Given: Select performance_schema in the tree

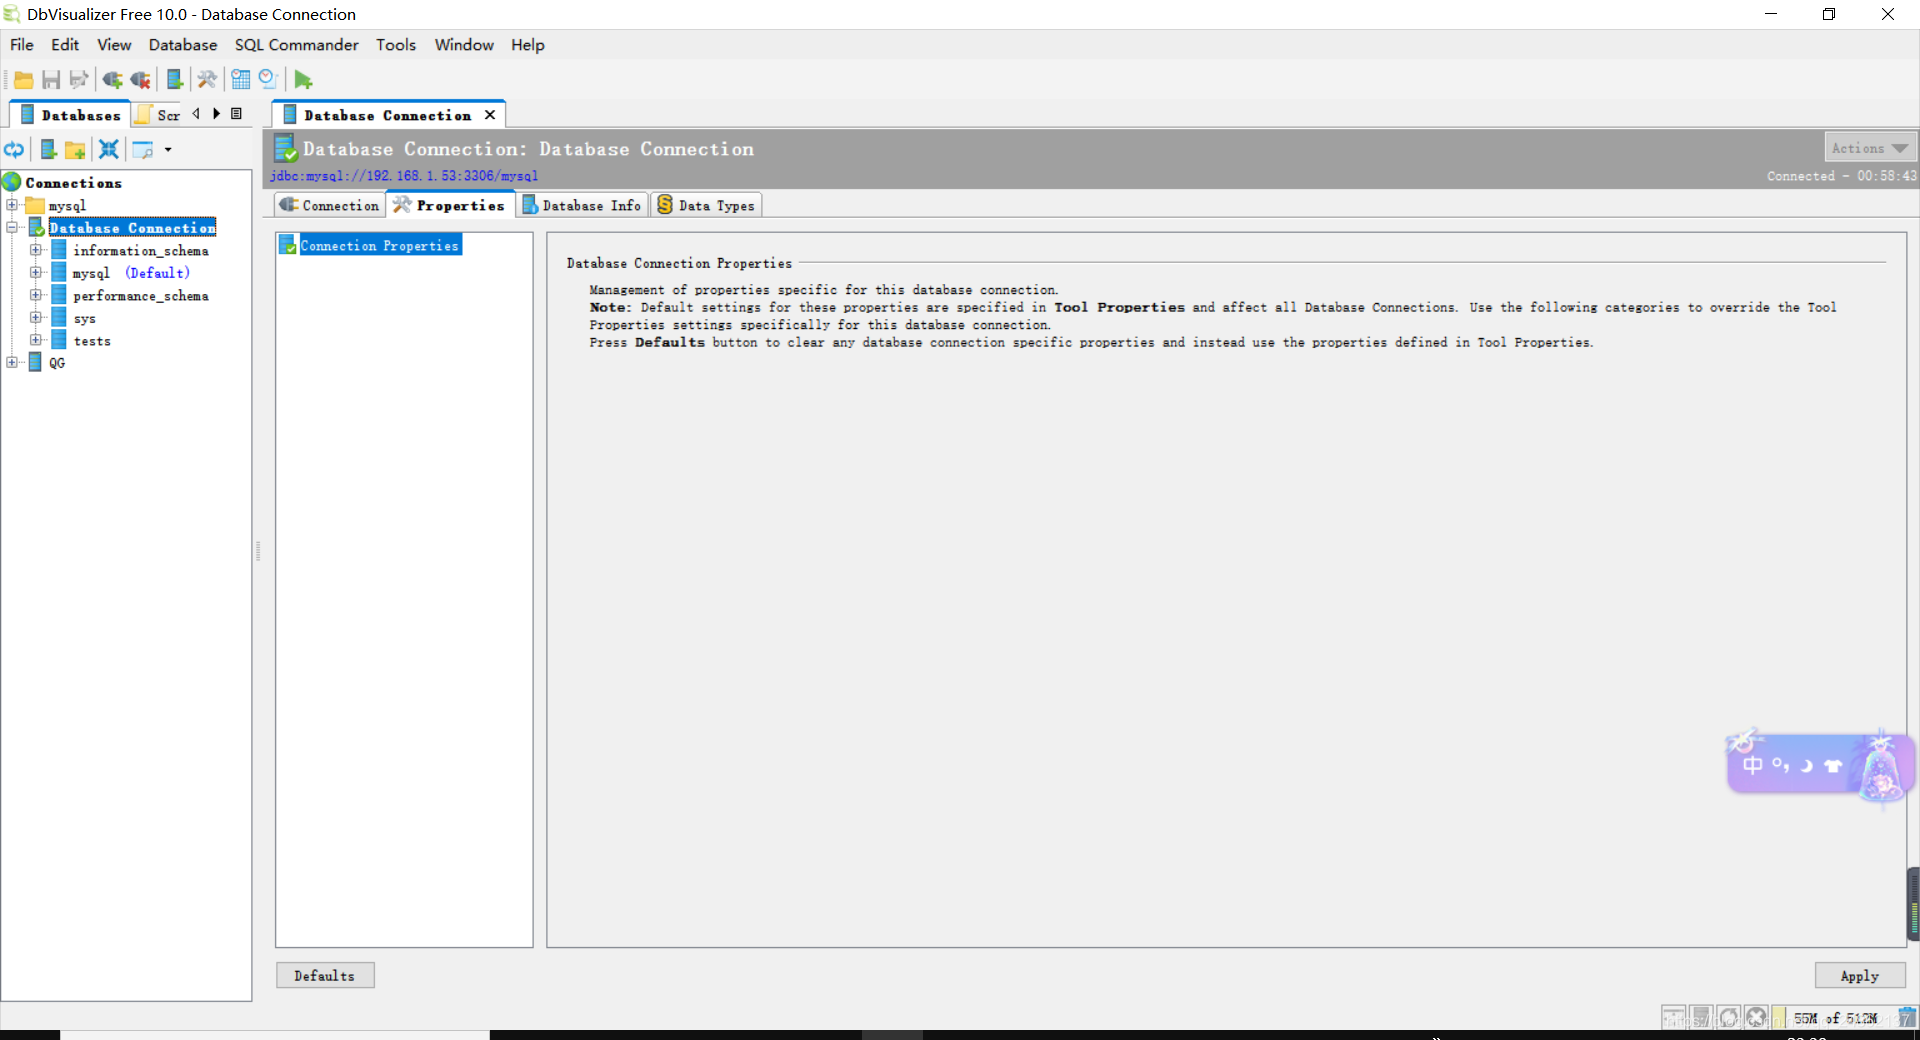Looking at the screenshot, I should tap(141, 296).
